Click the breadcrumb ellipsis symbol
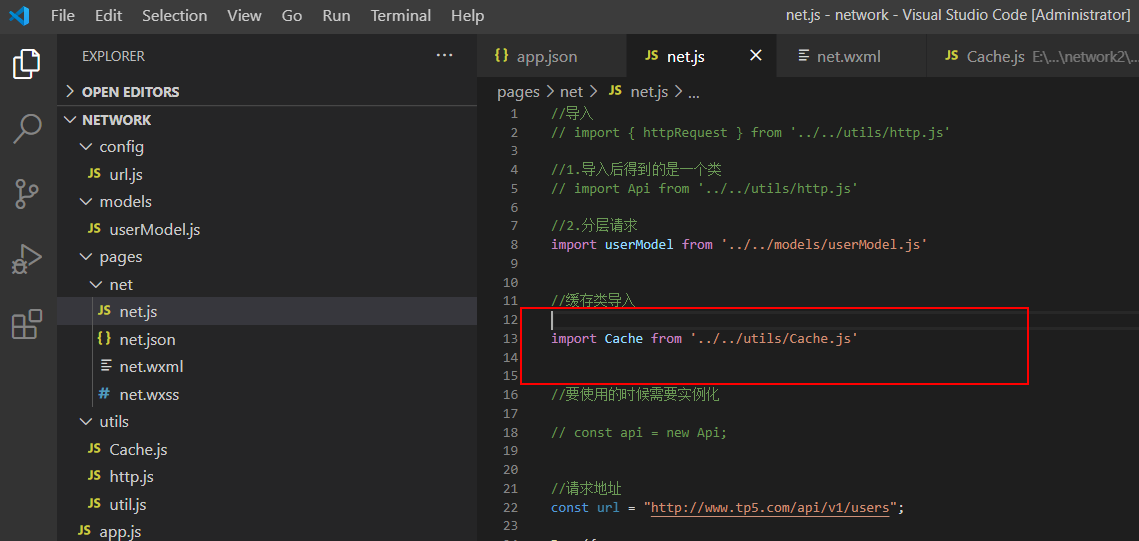The height and width of the screenshot is (541, 1139). (693, 92)
